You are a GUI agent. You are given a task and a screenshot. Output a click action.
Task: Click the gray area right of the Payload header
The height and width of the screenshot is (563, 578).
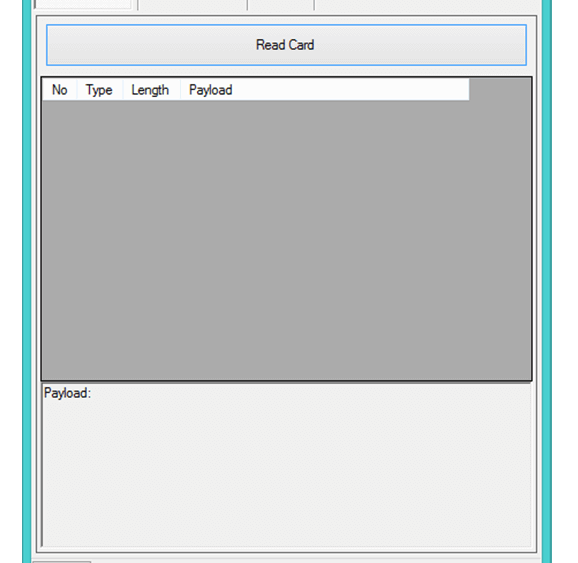(500, 90)
